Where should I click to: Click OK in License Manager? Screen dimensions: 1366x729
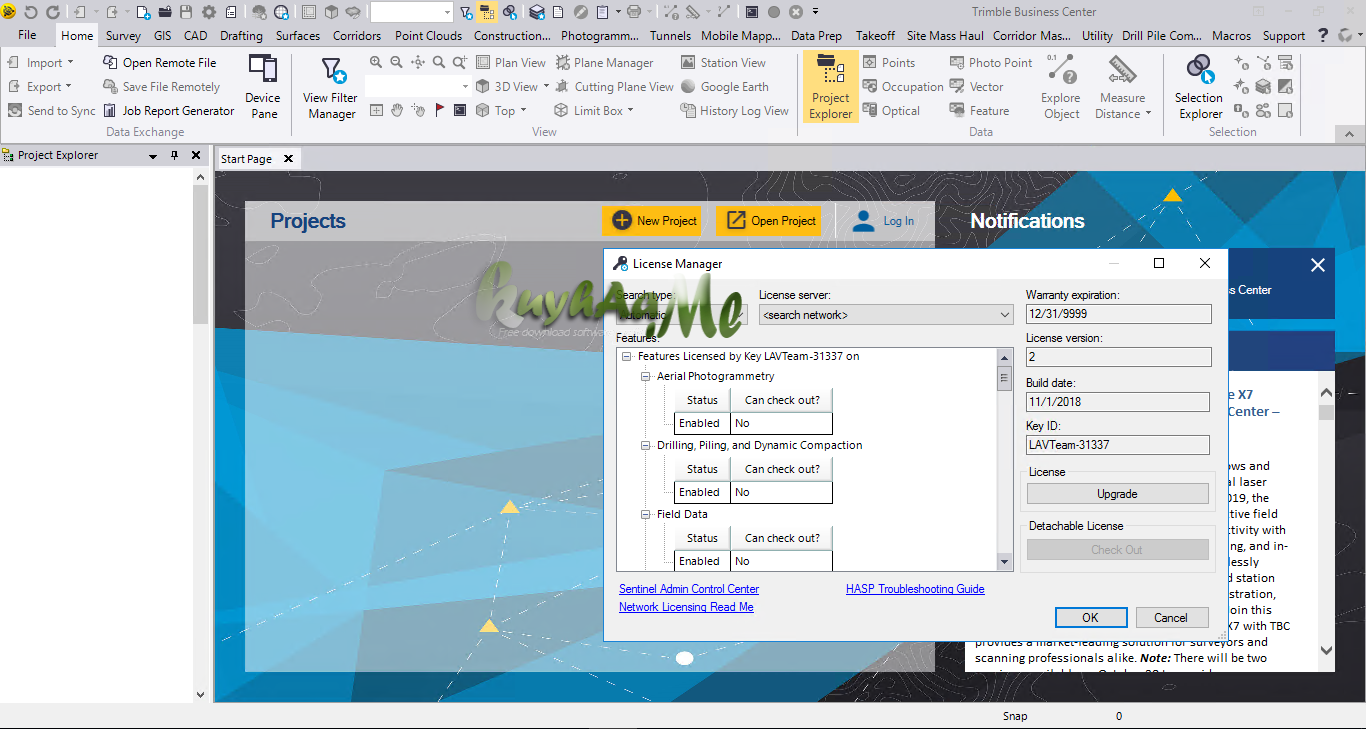click(x=1090, y=618)
